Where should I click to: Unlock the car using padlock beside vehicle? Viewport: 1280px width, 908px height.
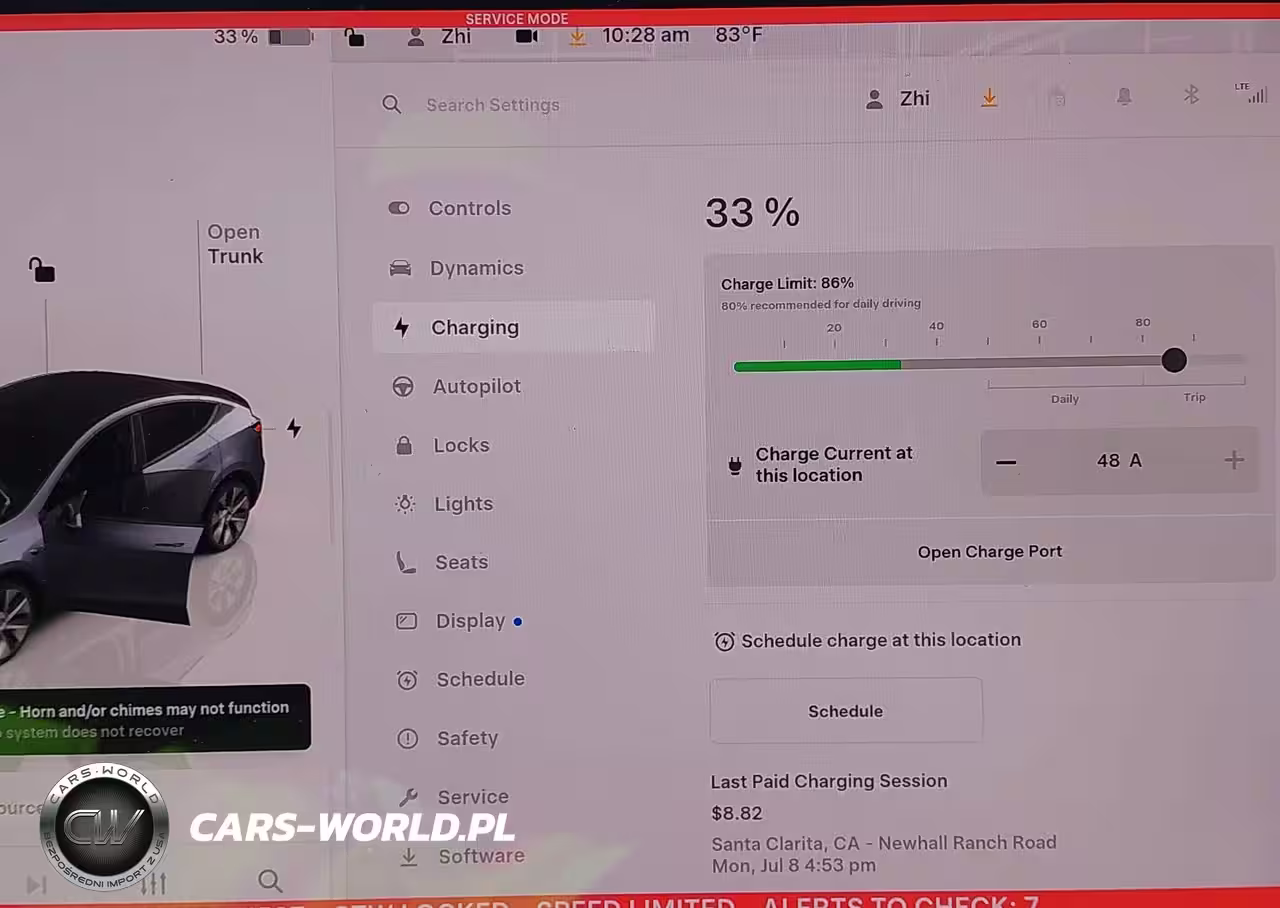[x=41, y=270]
